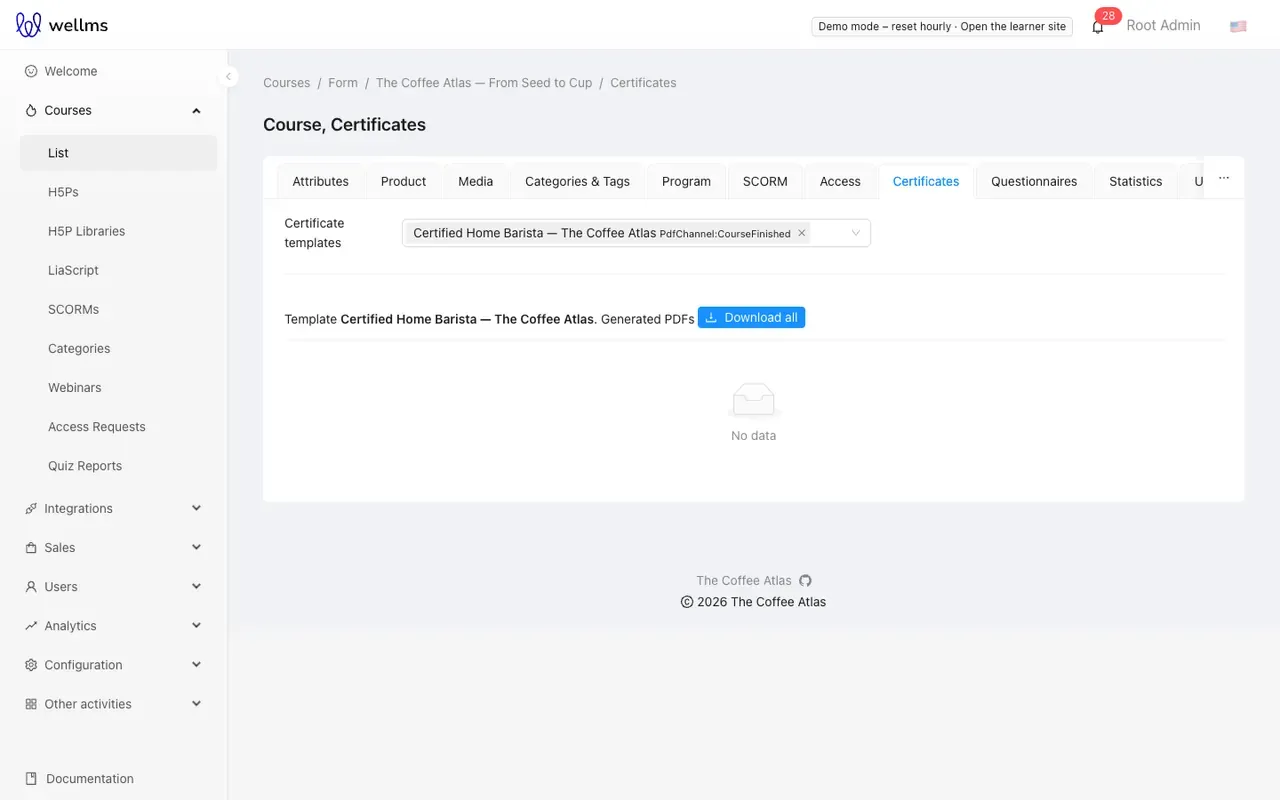
Task: Click the Configuration gear icon
Action: pyautogui.click(x=31, y=664)
